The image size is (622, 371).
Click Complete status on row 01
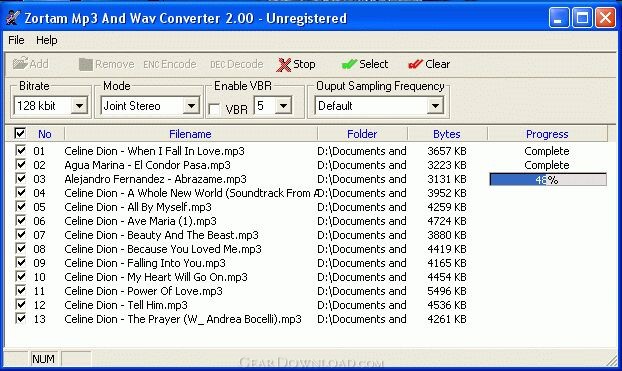tap(547, 151)
